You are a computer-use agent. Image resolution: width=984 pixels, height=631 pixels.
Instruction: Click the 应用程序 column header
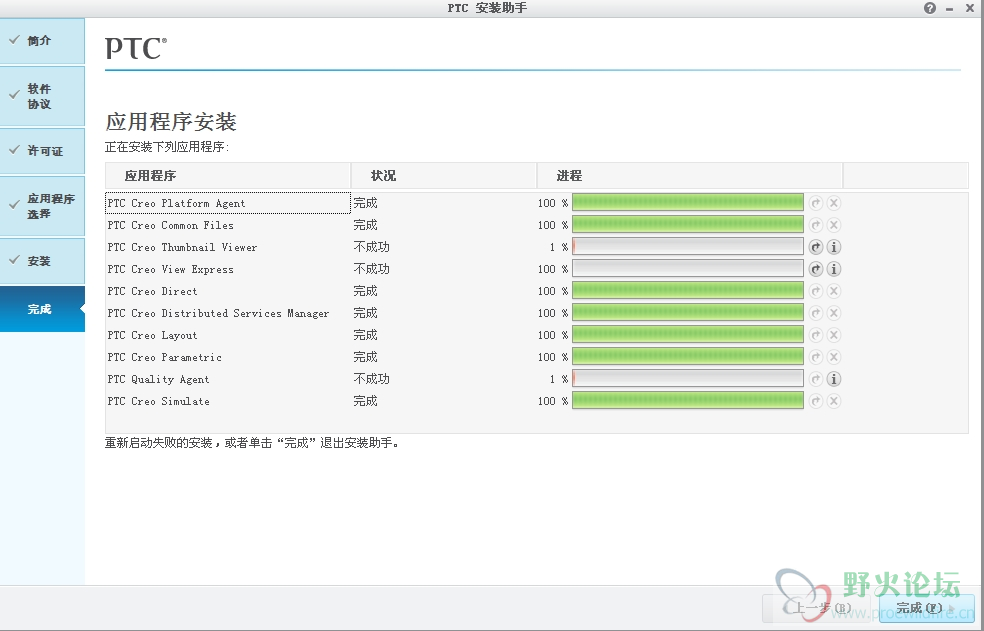click(228, 176)
